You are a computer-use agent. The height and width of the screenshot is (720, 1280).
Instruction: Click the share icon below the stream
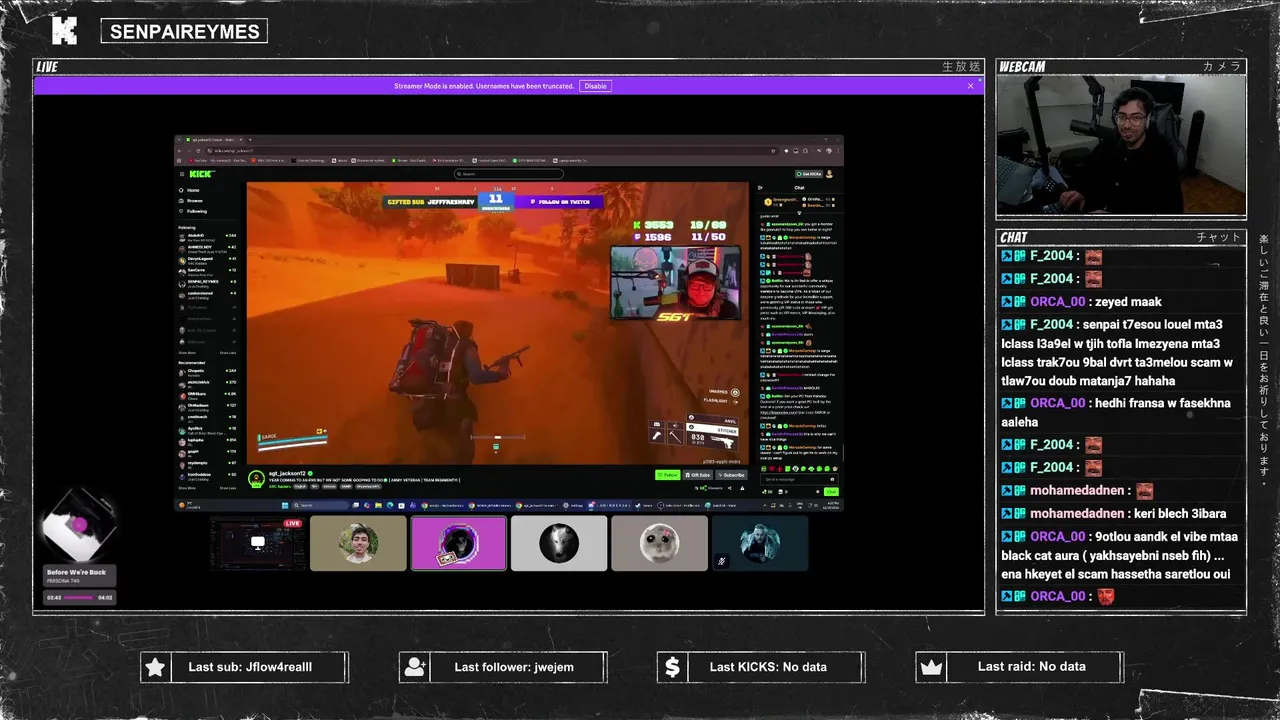(730, 488)
